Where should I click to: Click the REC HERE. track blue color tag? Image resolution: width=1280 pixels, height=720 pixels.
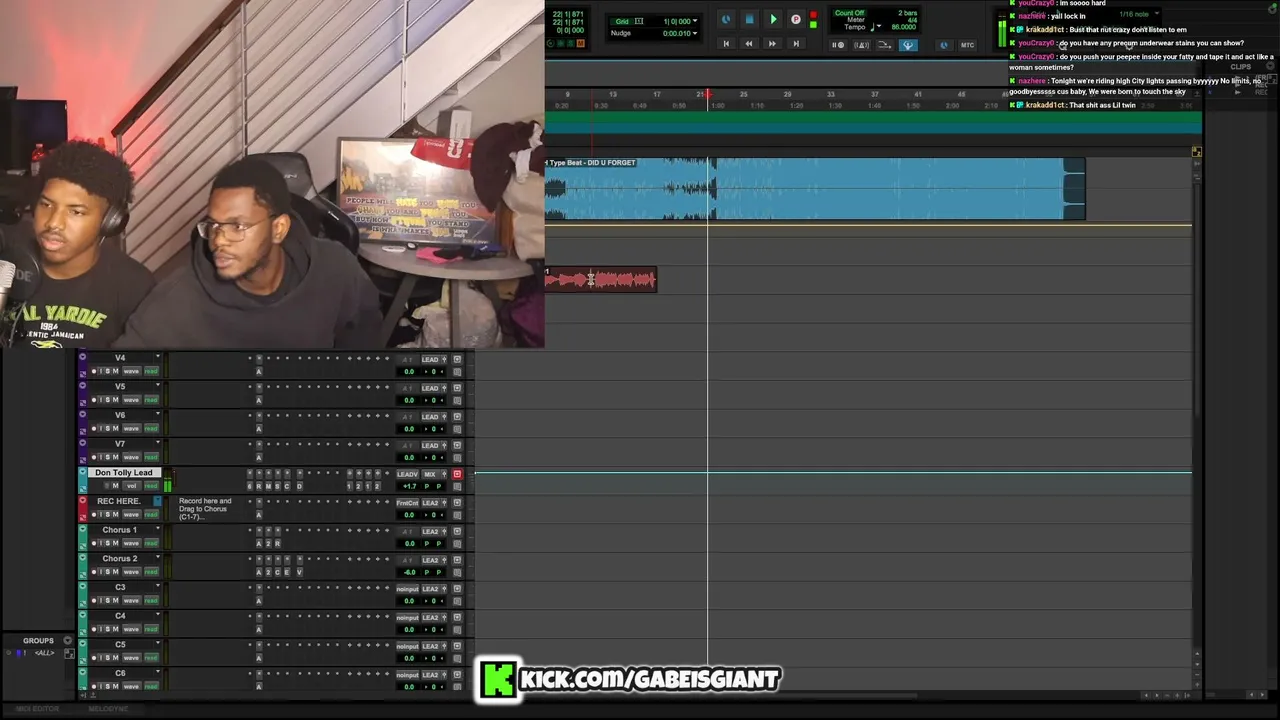[157, 501]
